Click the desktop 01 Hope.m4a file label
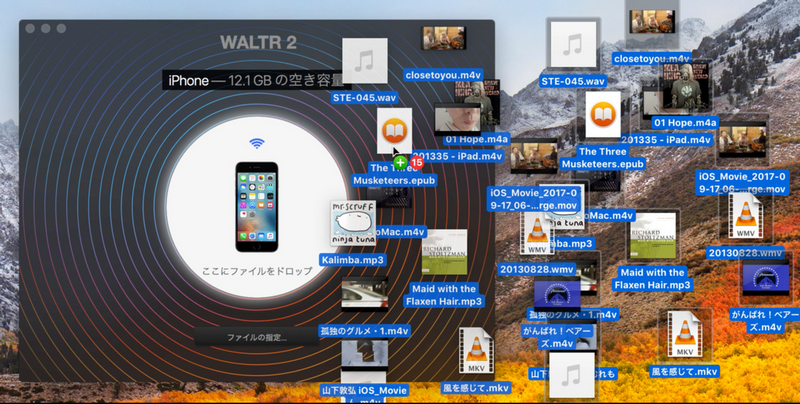800x404 pixels. tap(685, 123)
